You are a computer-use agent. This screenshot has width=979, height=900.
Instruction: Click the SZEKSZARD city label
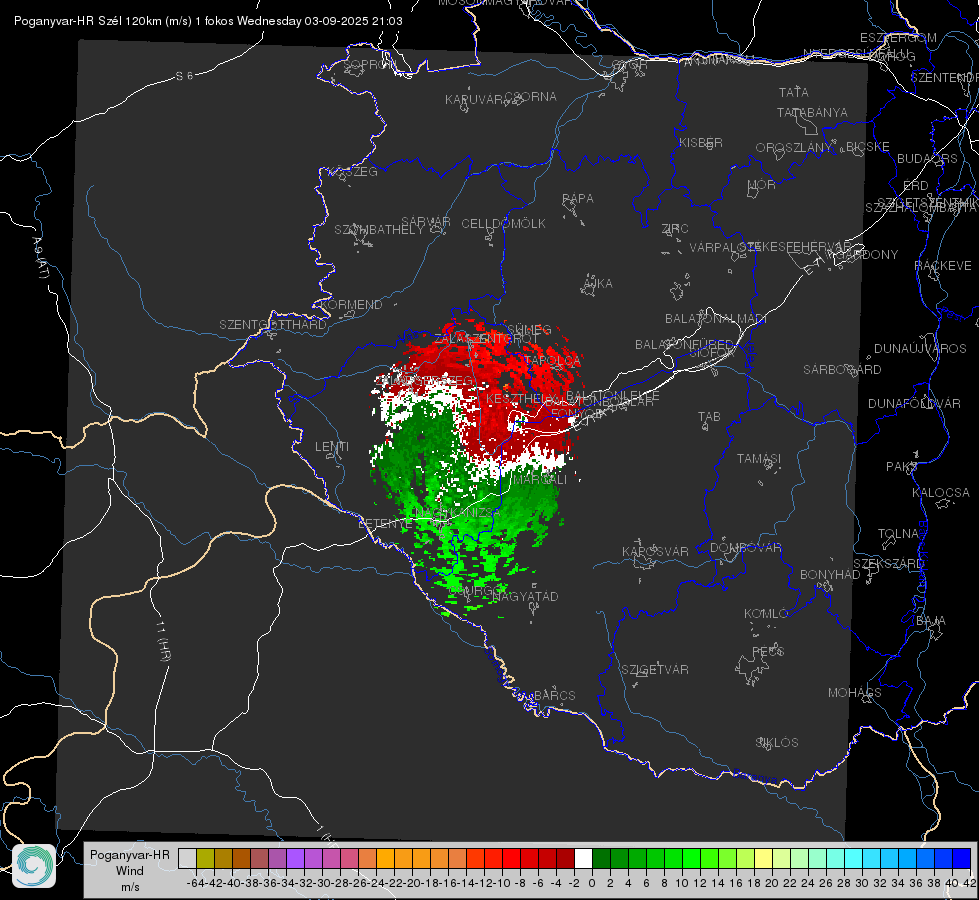tap(888, 564)
